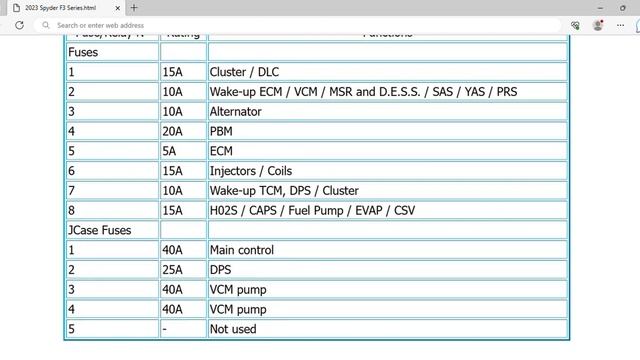Select fuse number '8' cell
Image resolution: width=640 pixels, height=360 pixels.
tap(113, 210)
